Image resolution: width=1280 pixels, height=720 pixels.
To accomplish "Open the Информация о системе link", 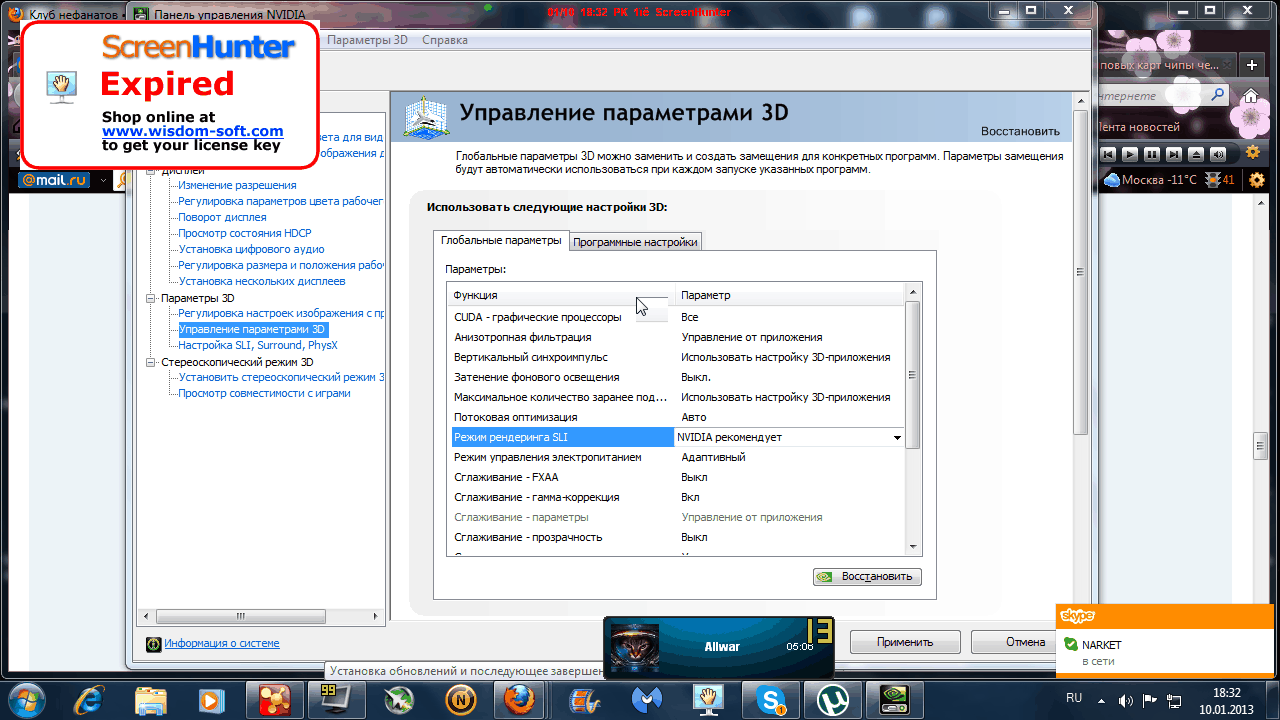I will (x=222, y=644).
